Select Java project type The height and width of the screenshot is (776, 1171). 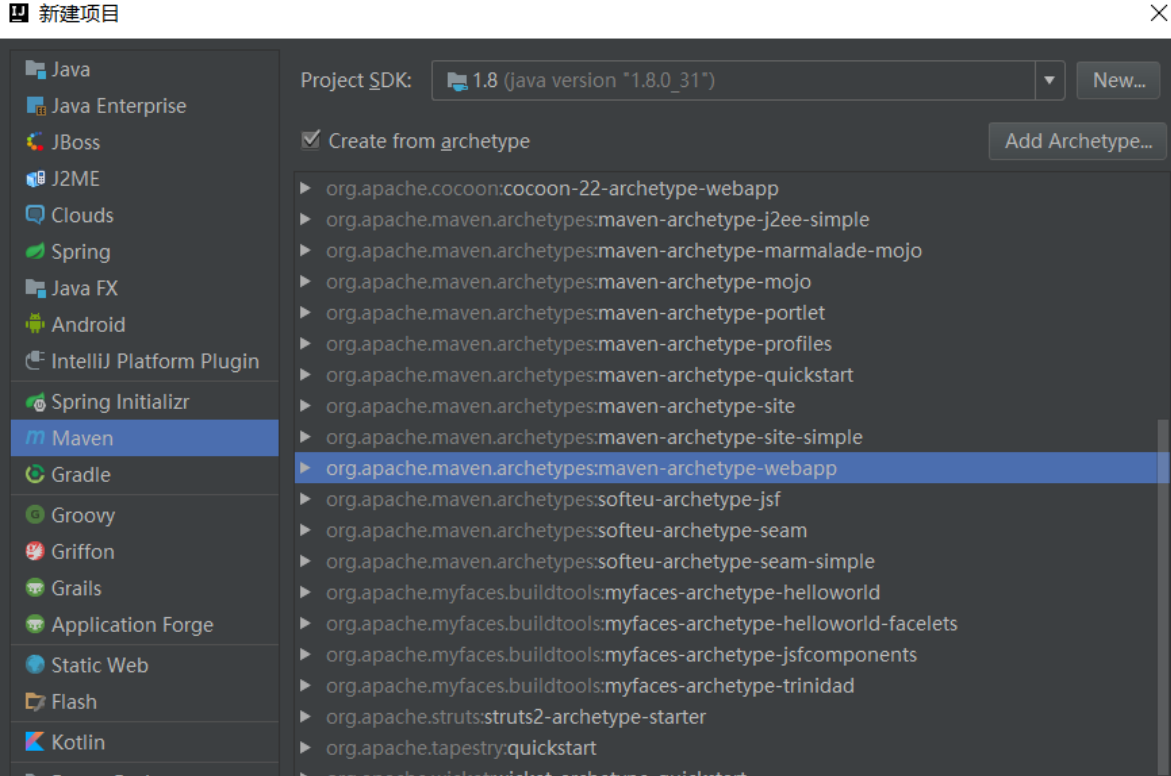click(x=145, y=69)
